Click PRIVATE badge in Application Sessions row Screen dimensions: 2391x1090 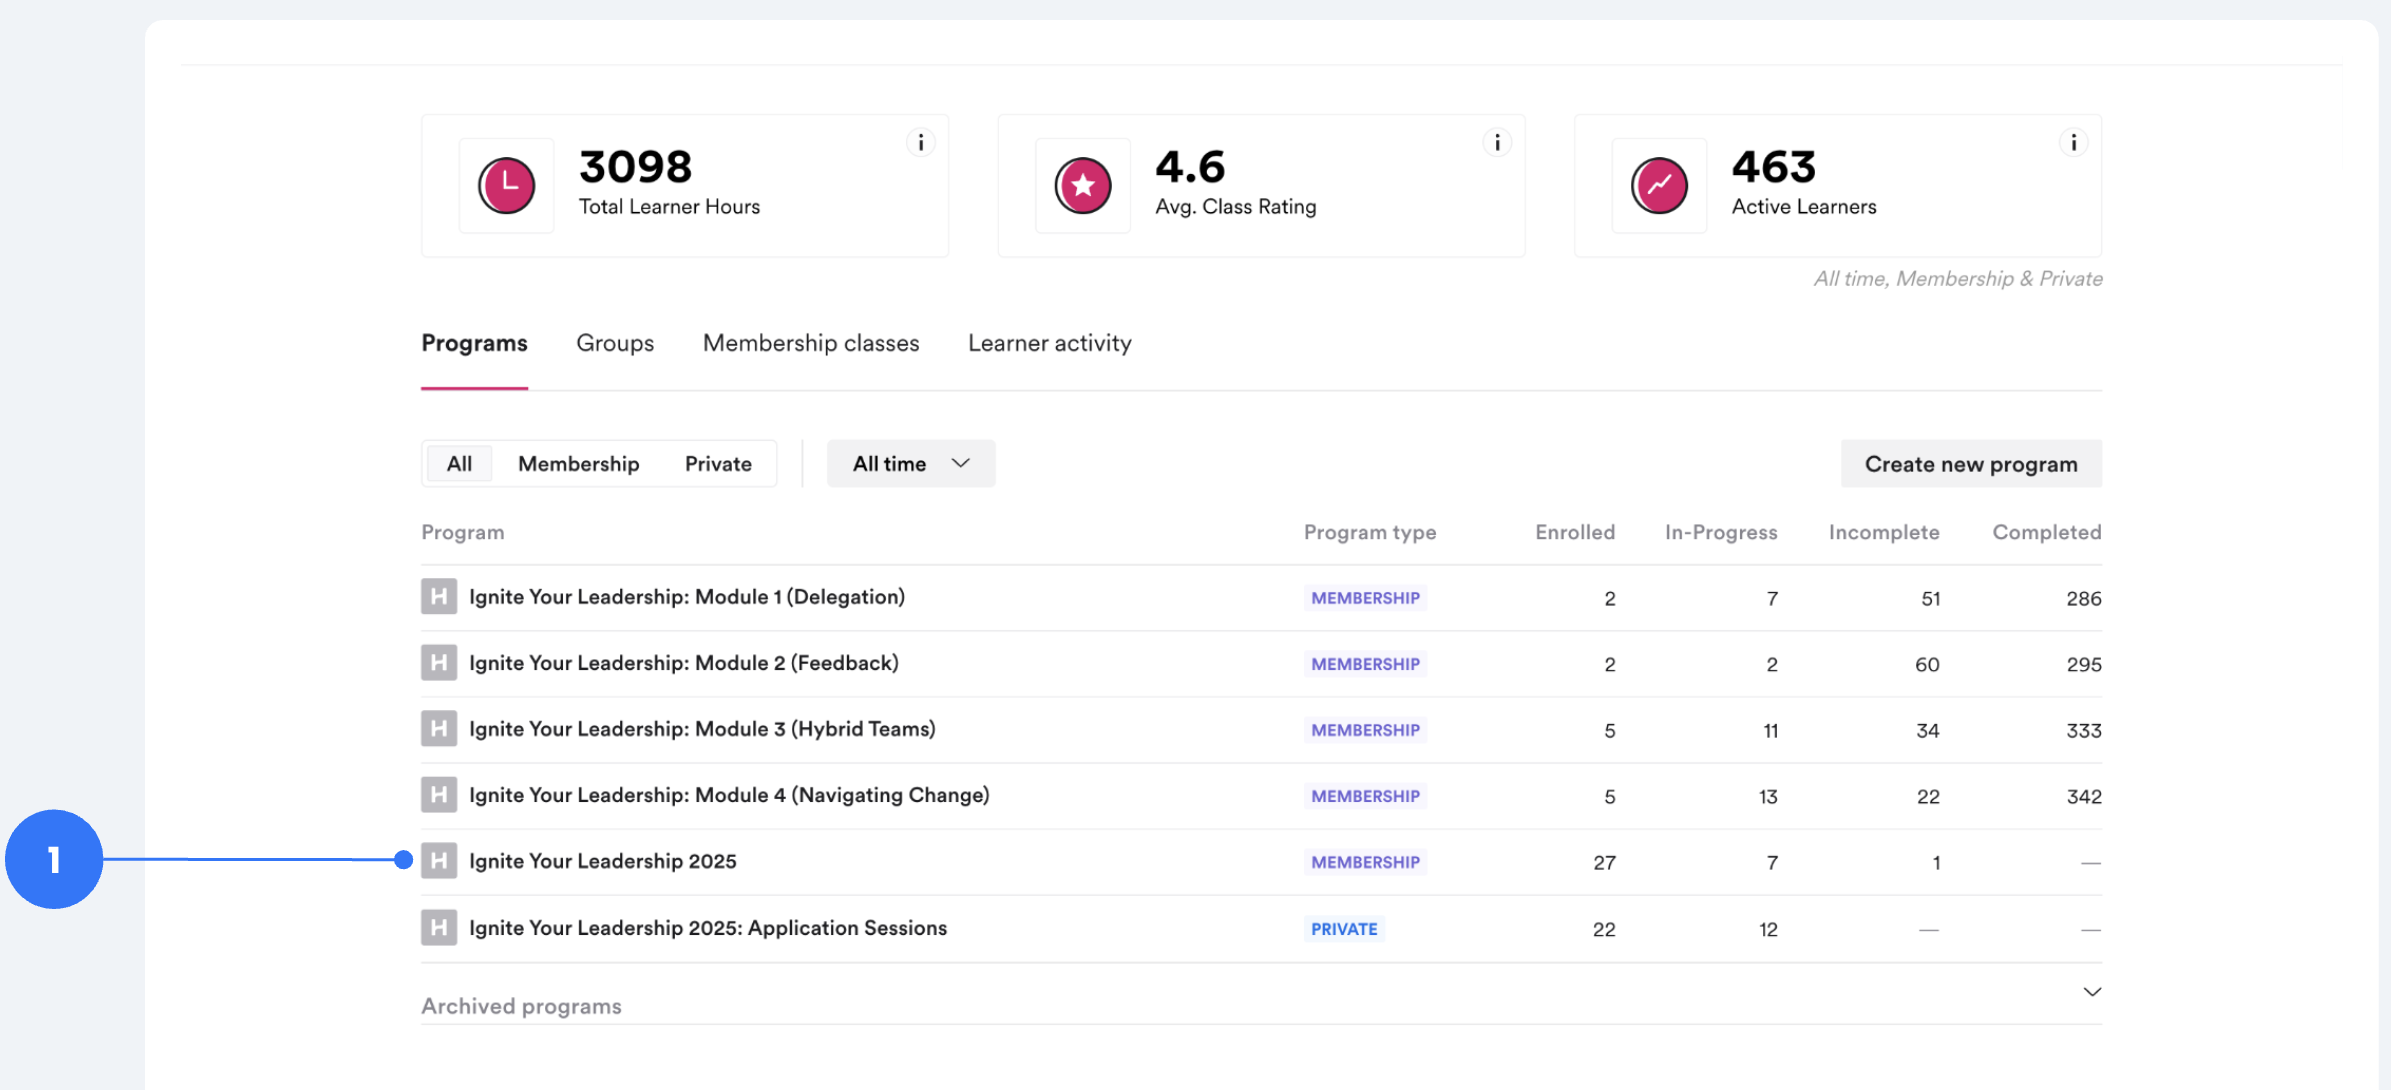tap(1344, 929)
